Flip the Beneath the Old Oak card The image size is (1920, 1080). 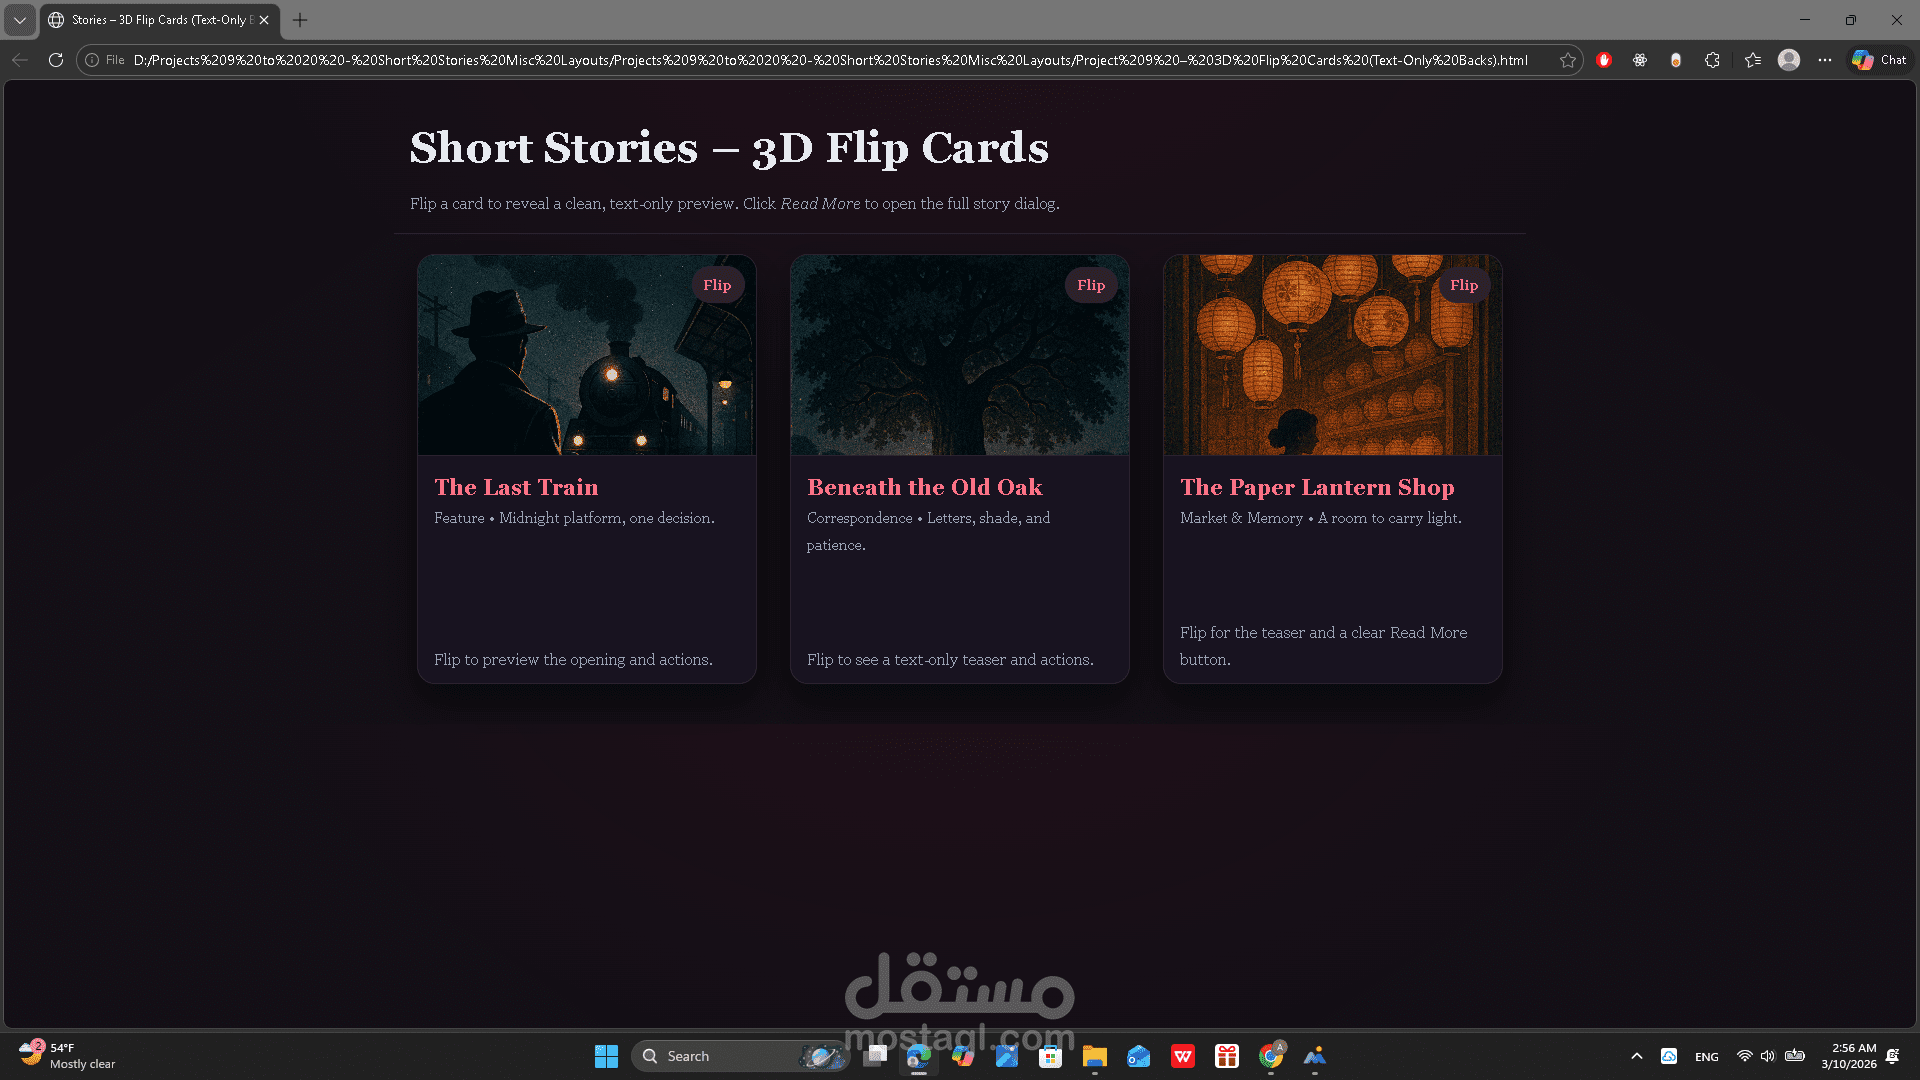point(1091,284)
